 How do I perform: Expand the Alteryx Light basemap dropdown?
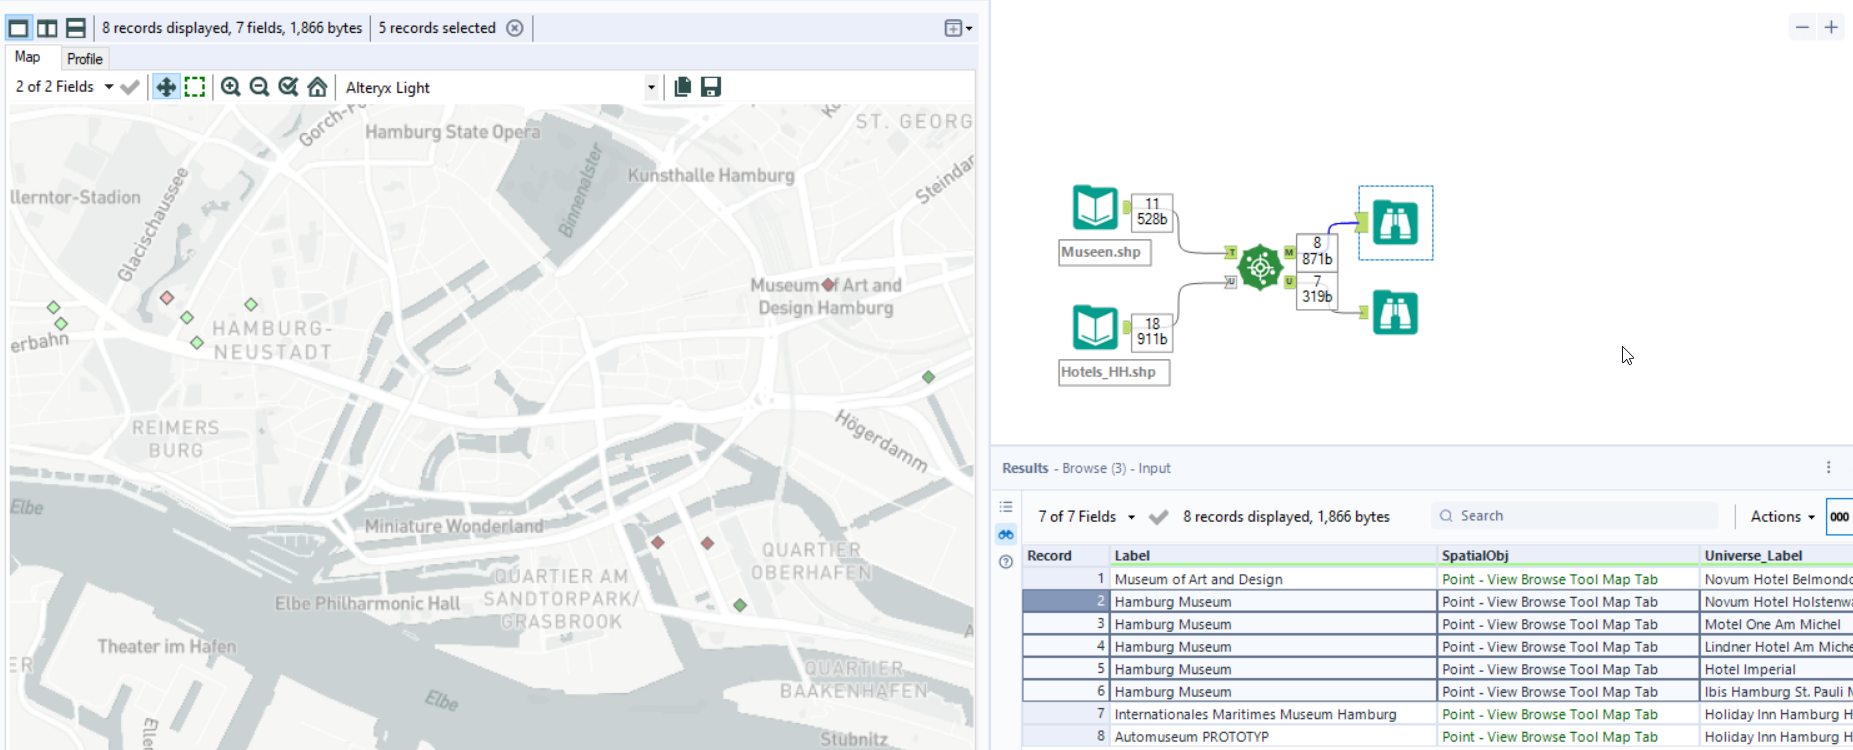coord(651,87)
